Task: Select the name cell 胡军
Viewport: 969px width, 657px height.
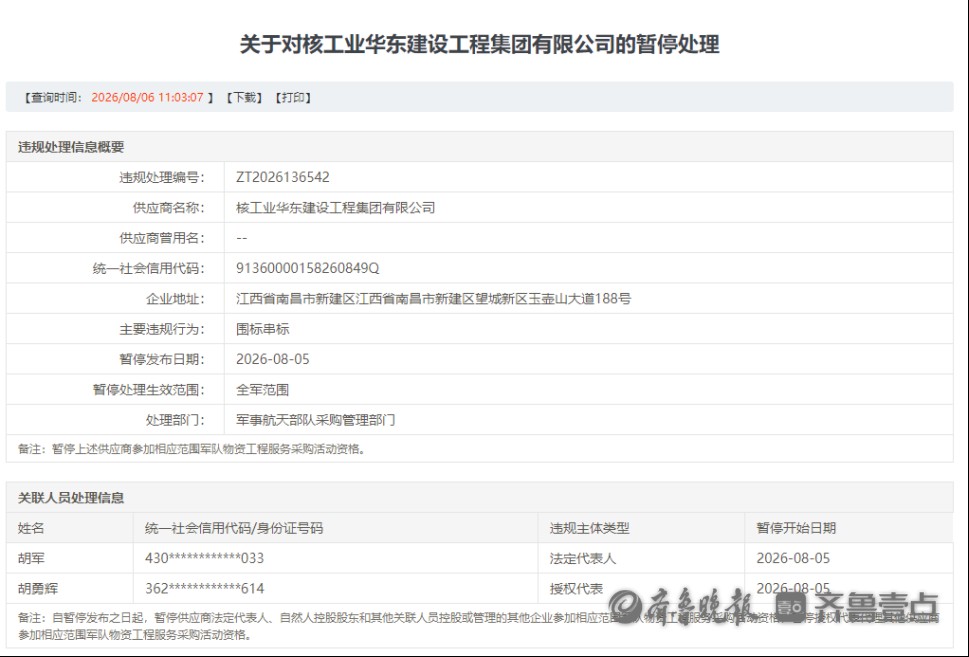Action: [31, 558]
